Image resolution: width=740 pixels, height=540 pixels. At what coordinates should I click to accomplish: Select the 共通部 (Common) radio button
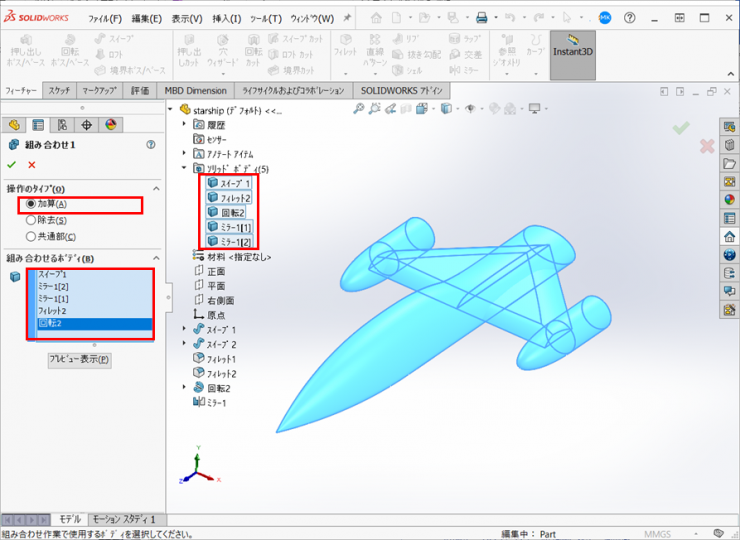(x=30, y=236)
